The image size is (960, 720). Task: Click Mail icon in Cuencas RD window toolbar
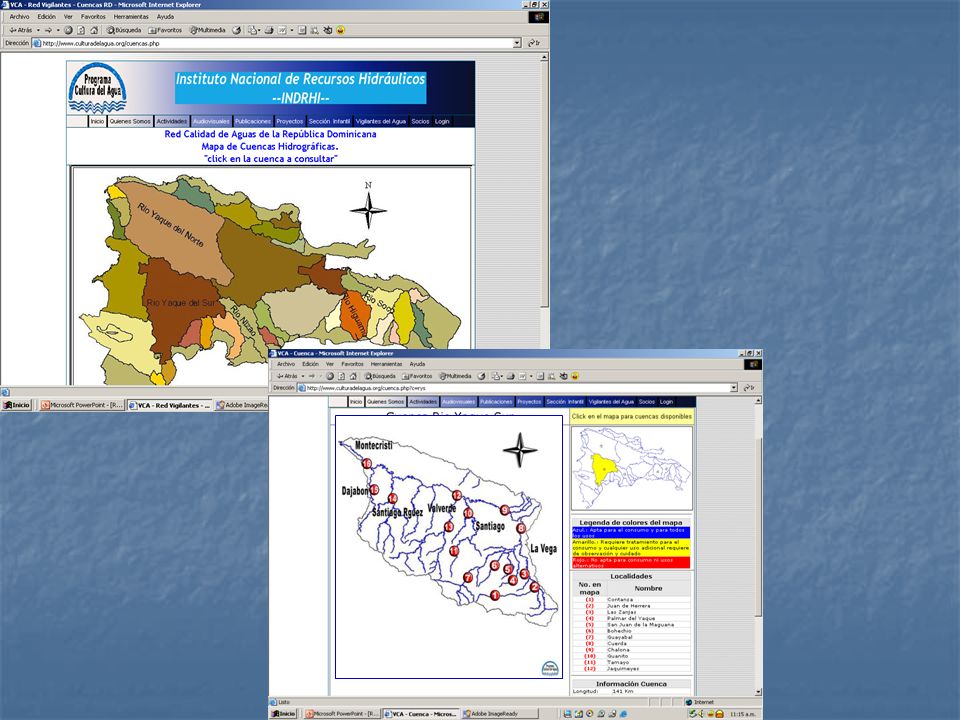point(252,30)
